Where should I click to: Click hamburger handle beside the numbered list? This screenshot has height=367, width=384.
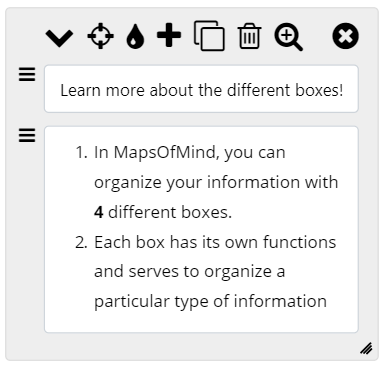point(27,135)
